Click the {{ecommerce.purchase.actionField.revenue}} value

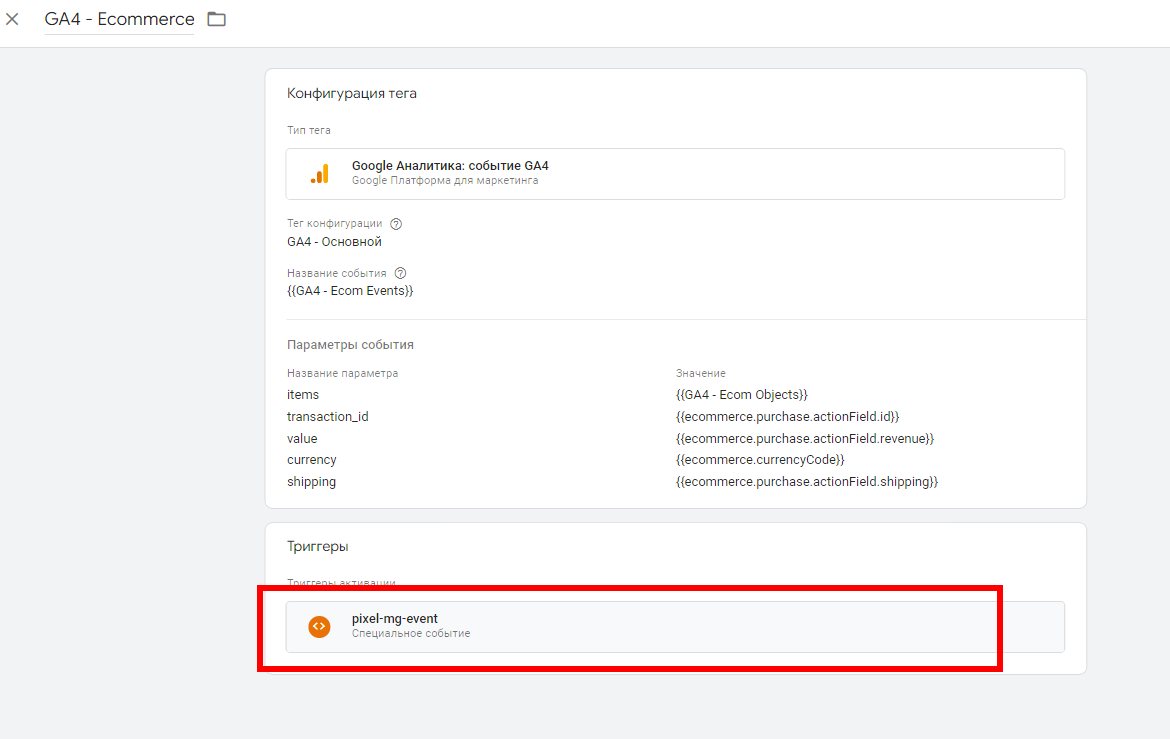pyautogui.click(x=804, y=439)
